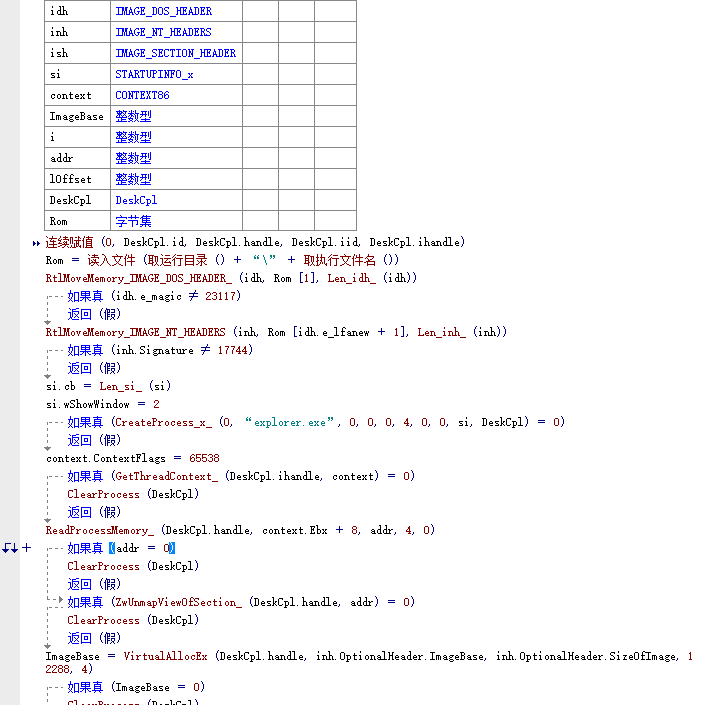Select the IMAGE_DOS_HEADER type cell
The height and width of the screenshot is (705, 708).
[x=176, y=11]
